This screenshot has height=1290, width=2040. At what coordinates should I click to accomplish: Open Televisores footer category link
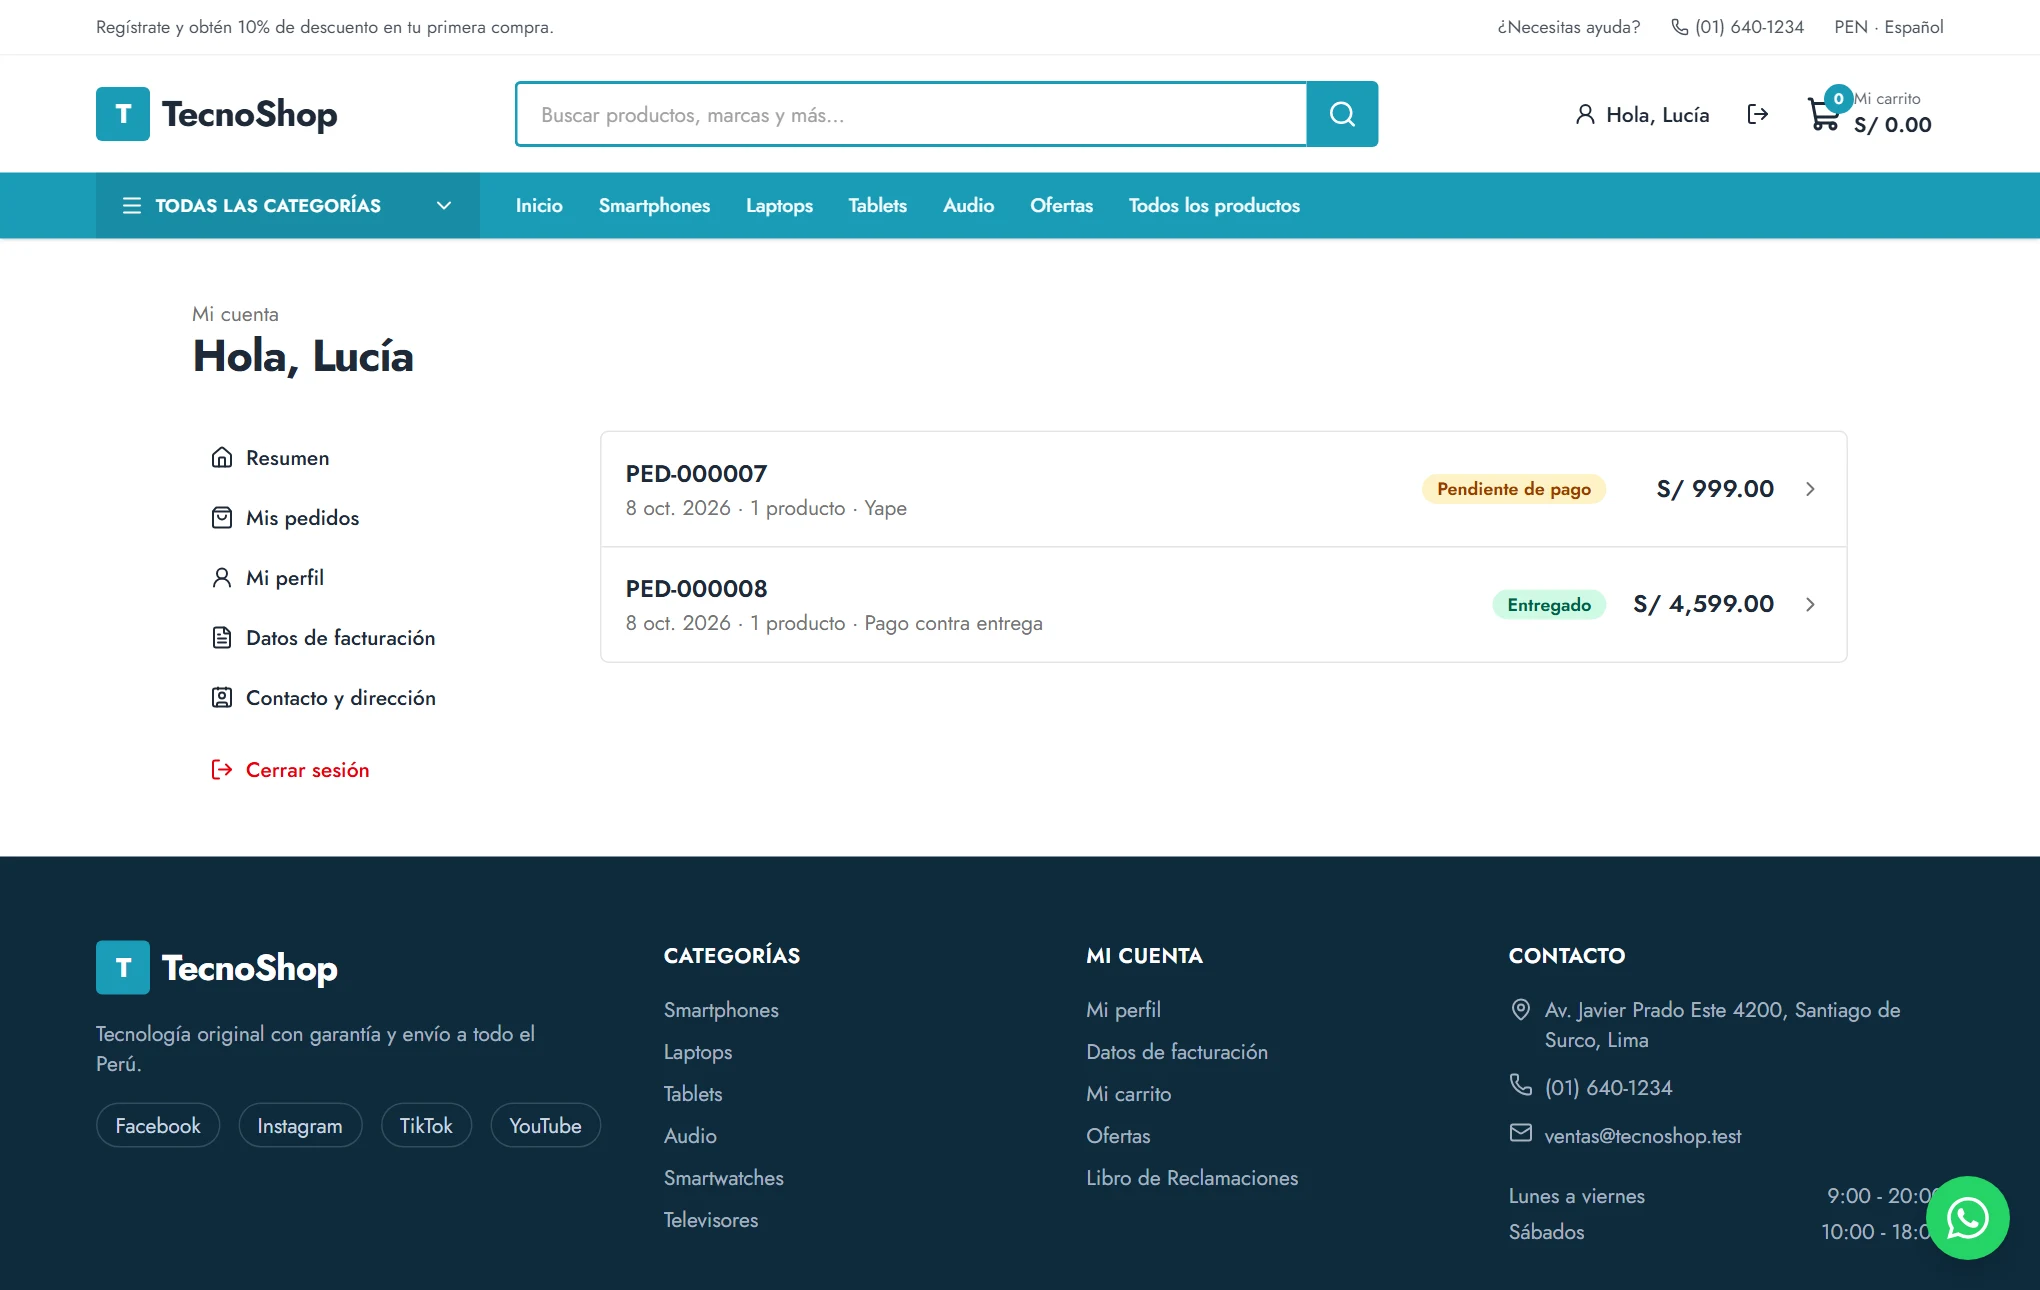click(711, 1219)
